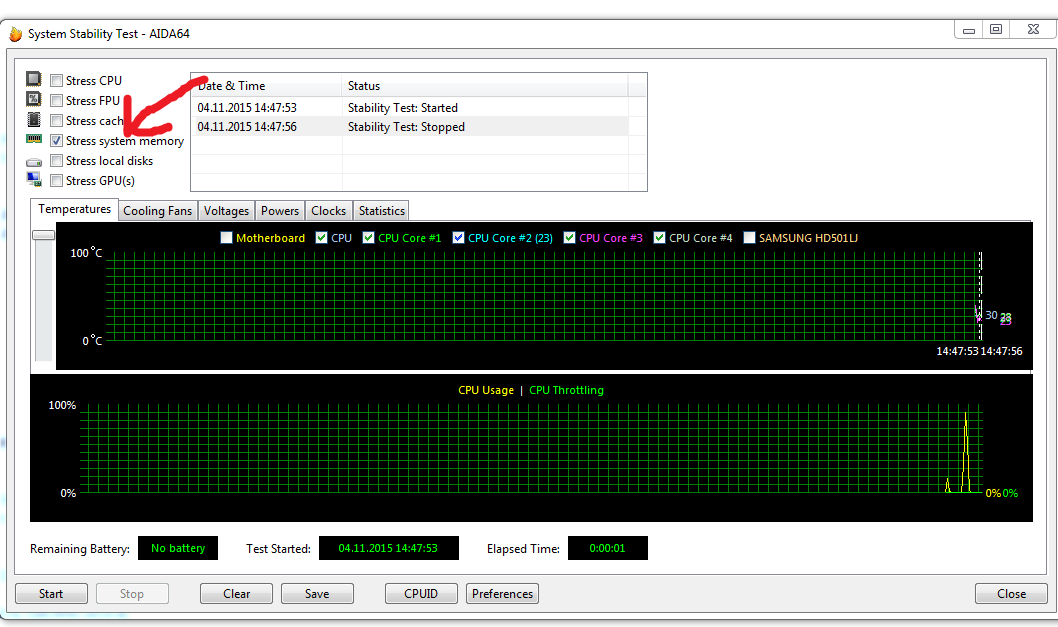1058x627 pixels.
Task: Click the cache chip icon
Action: [34, 120]
